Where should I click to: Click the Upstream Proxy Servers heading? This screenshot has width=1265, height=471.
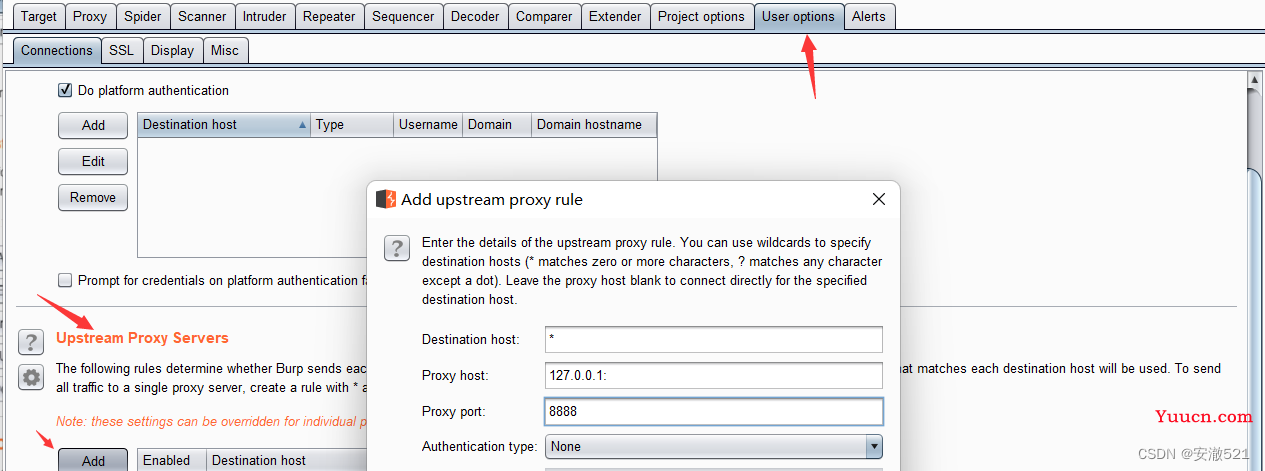pyautogui.click(x=142, y=338)
